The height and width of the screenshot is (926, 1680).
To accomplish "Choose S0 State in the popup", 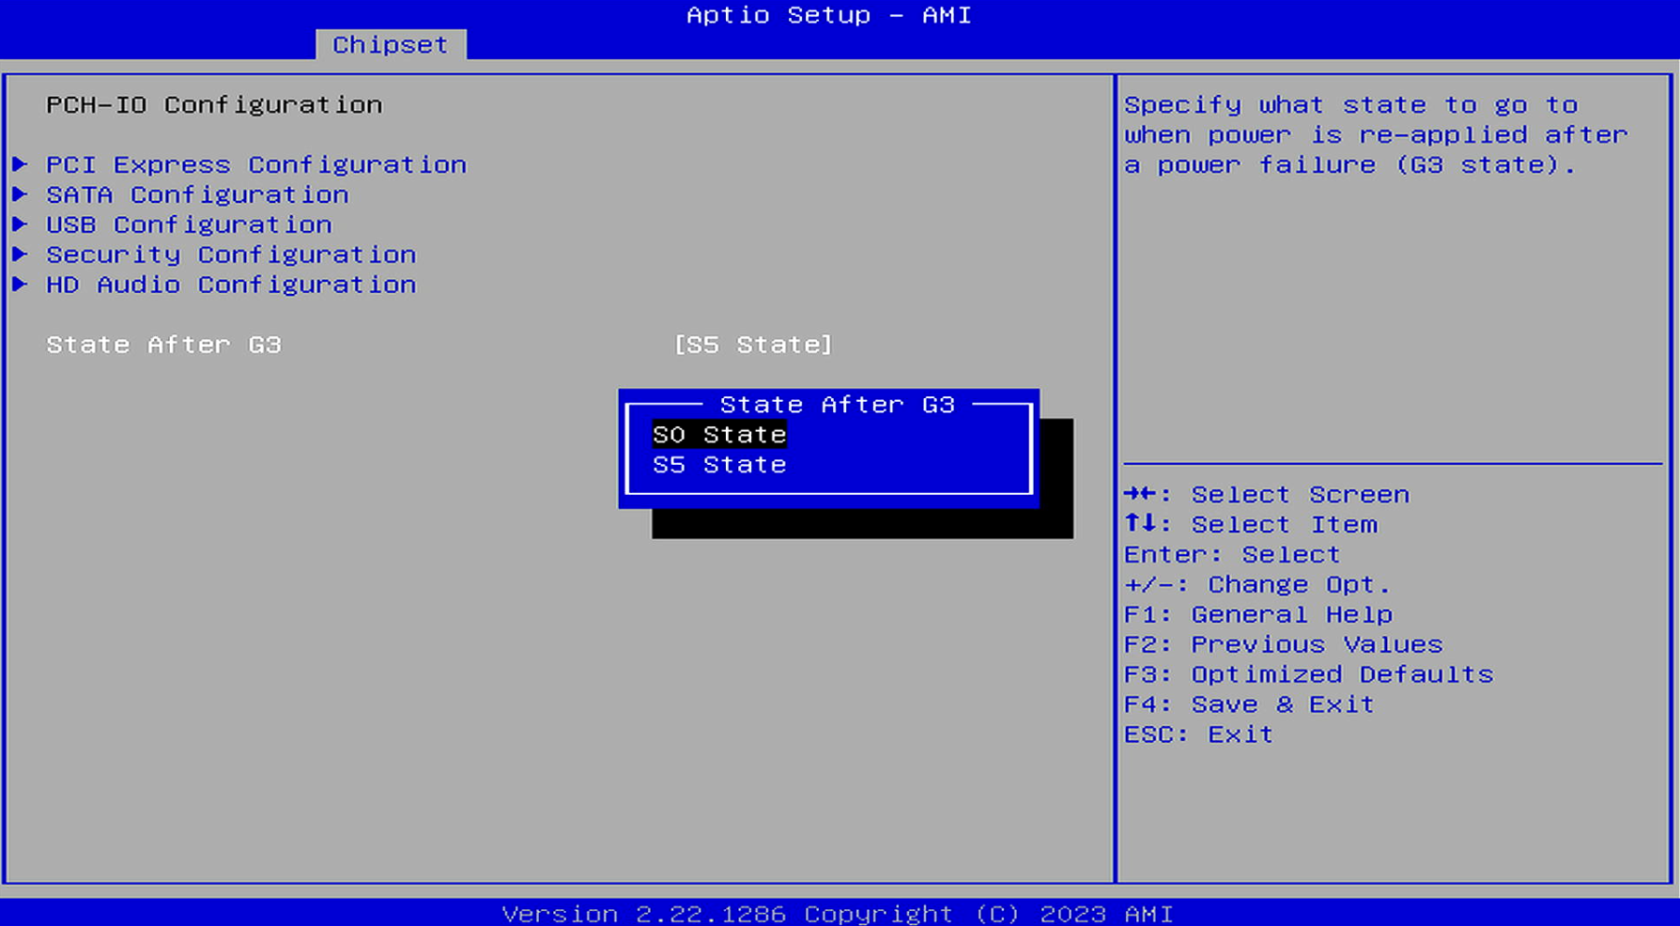I will click(719, 435).
